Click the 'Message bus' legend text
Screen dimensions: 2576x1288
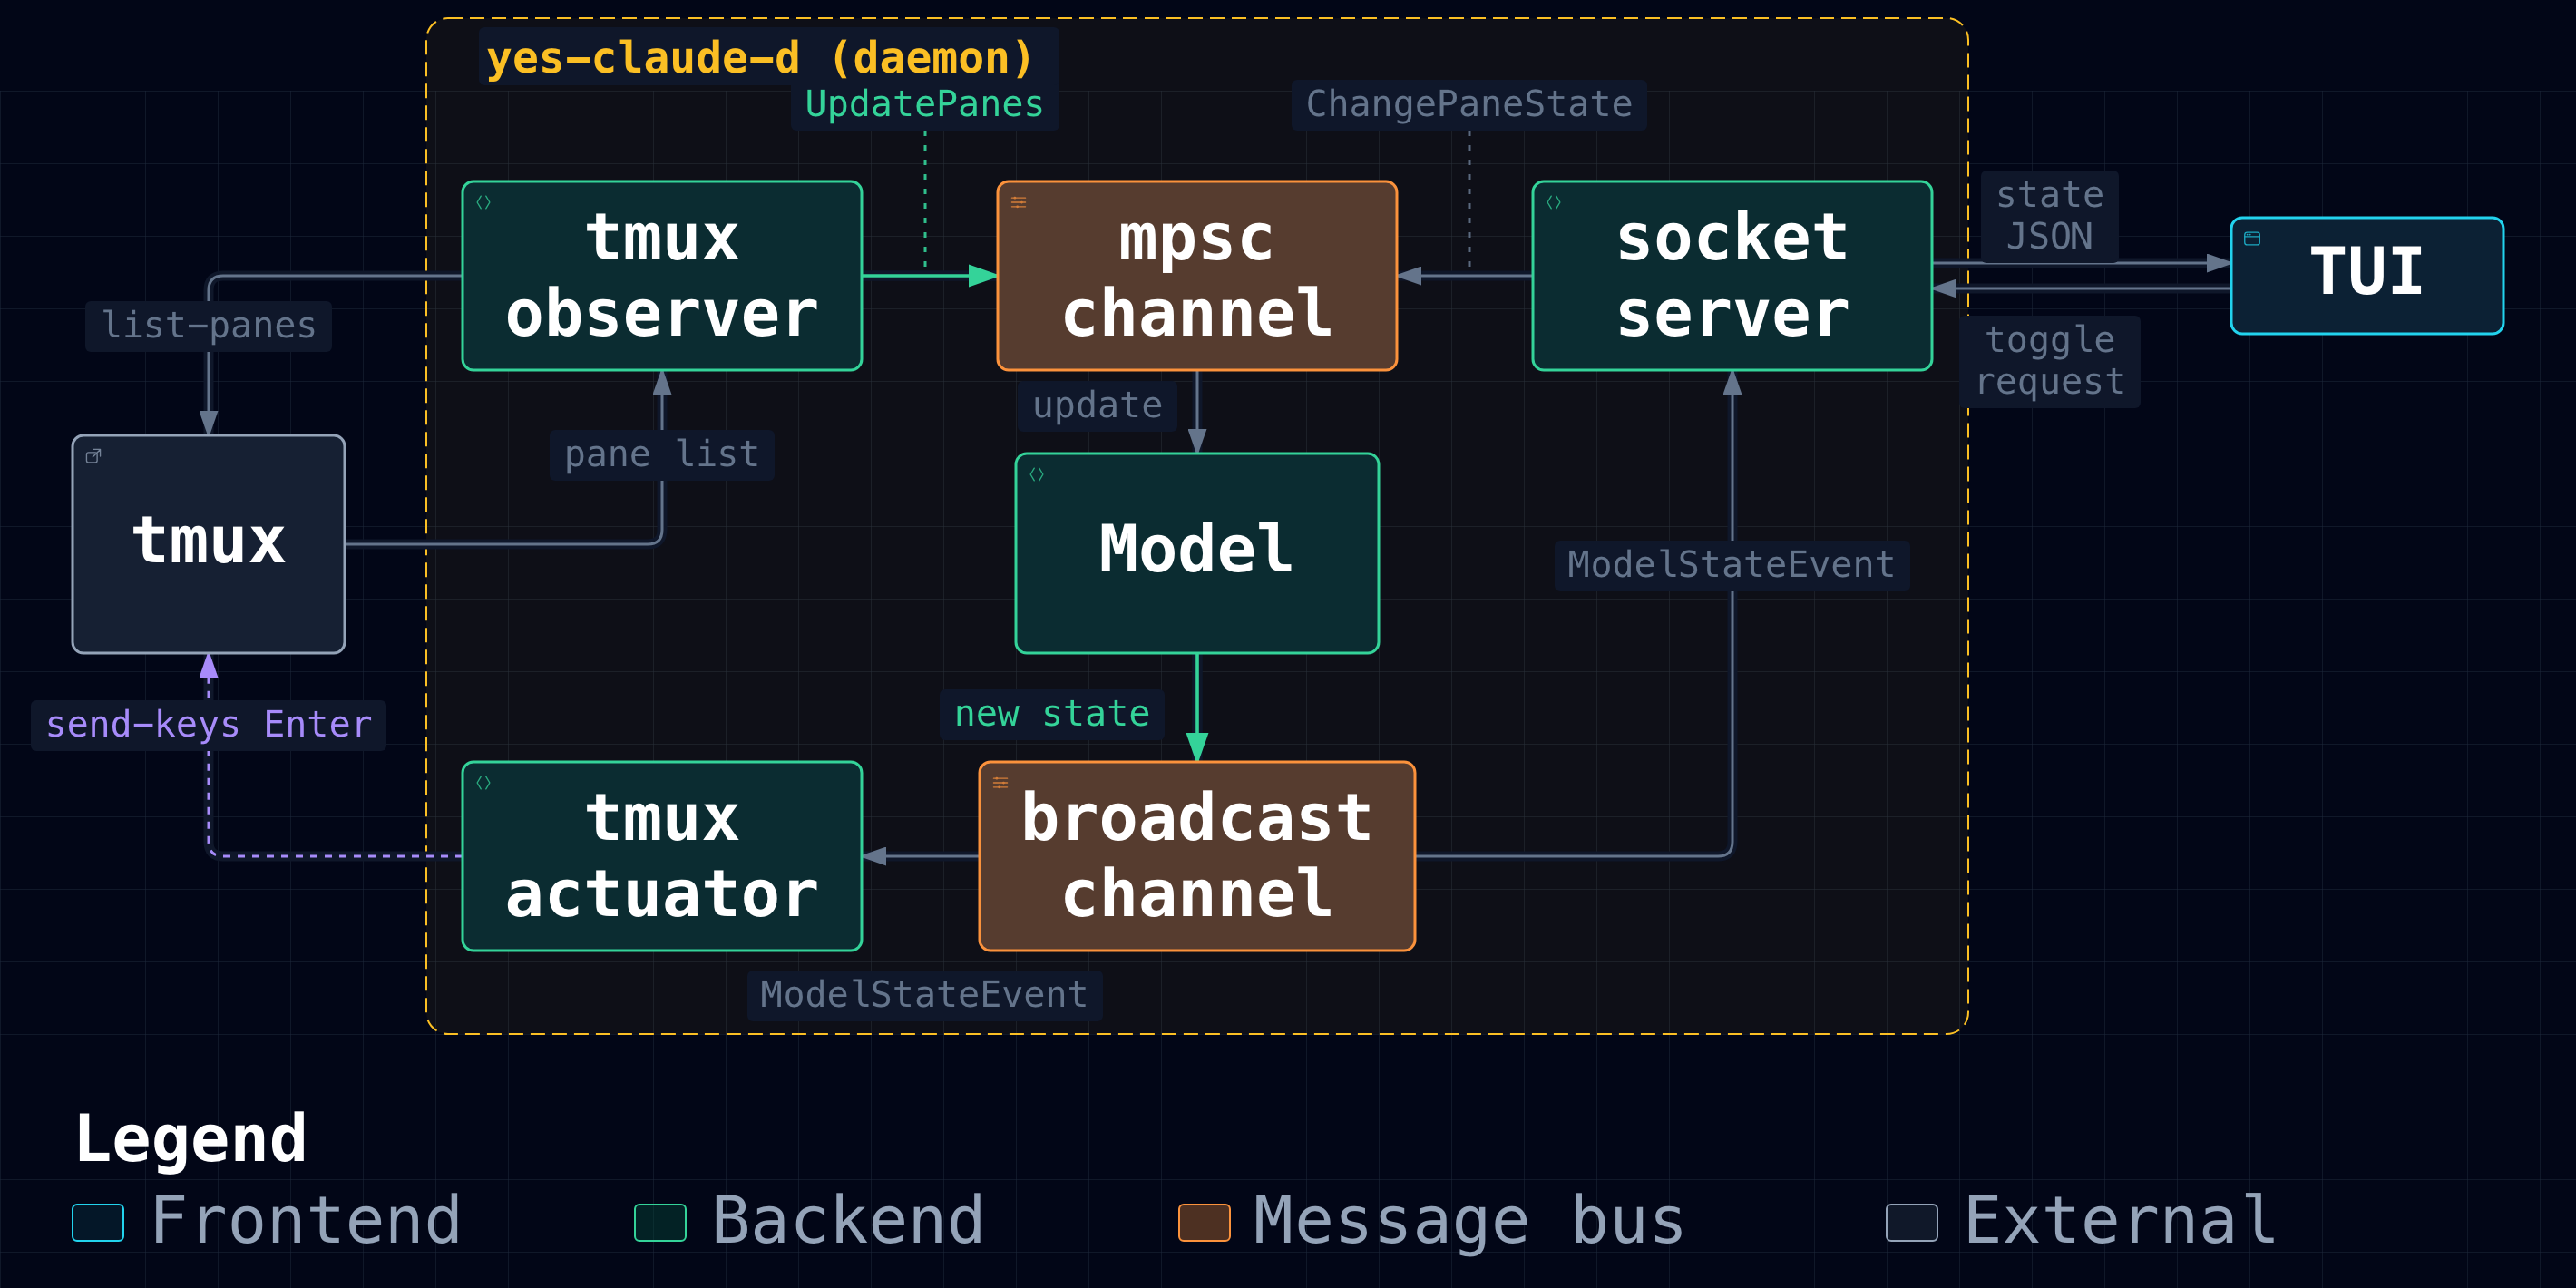(1470, 1222)
